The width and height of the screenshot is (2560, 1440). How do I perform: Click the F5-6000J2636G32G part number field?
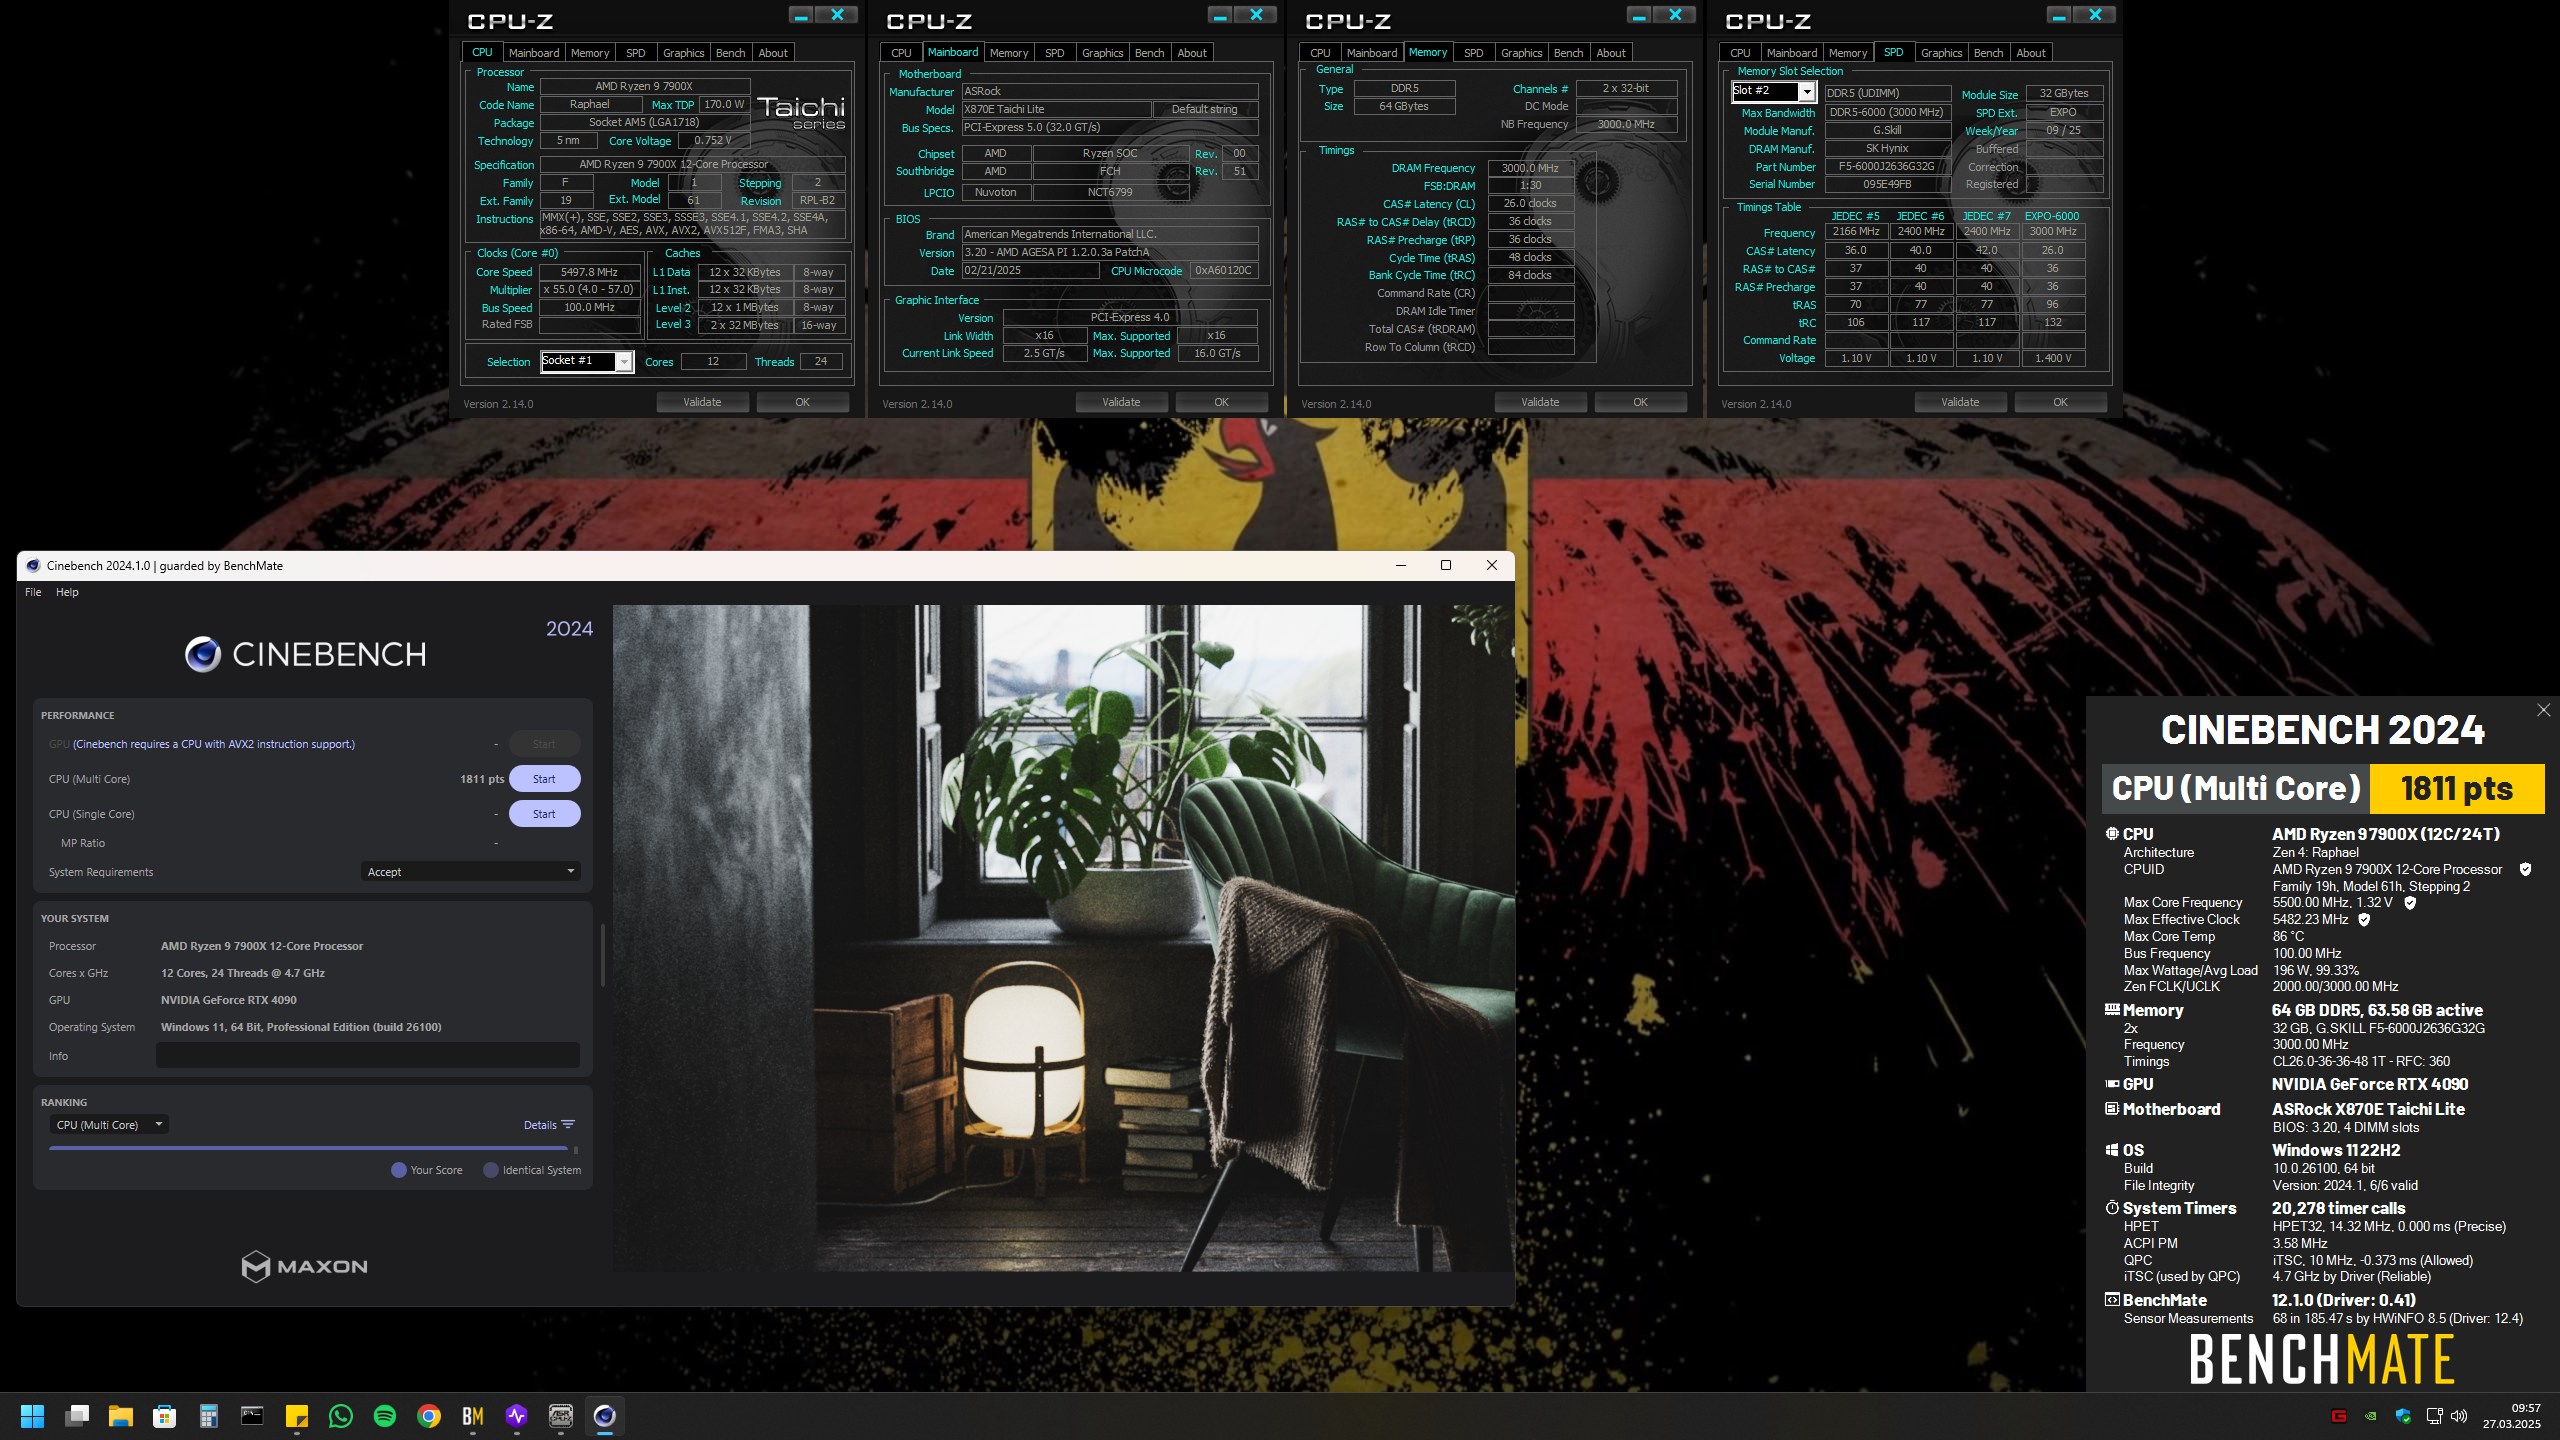point(1887,167)
